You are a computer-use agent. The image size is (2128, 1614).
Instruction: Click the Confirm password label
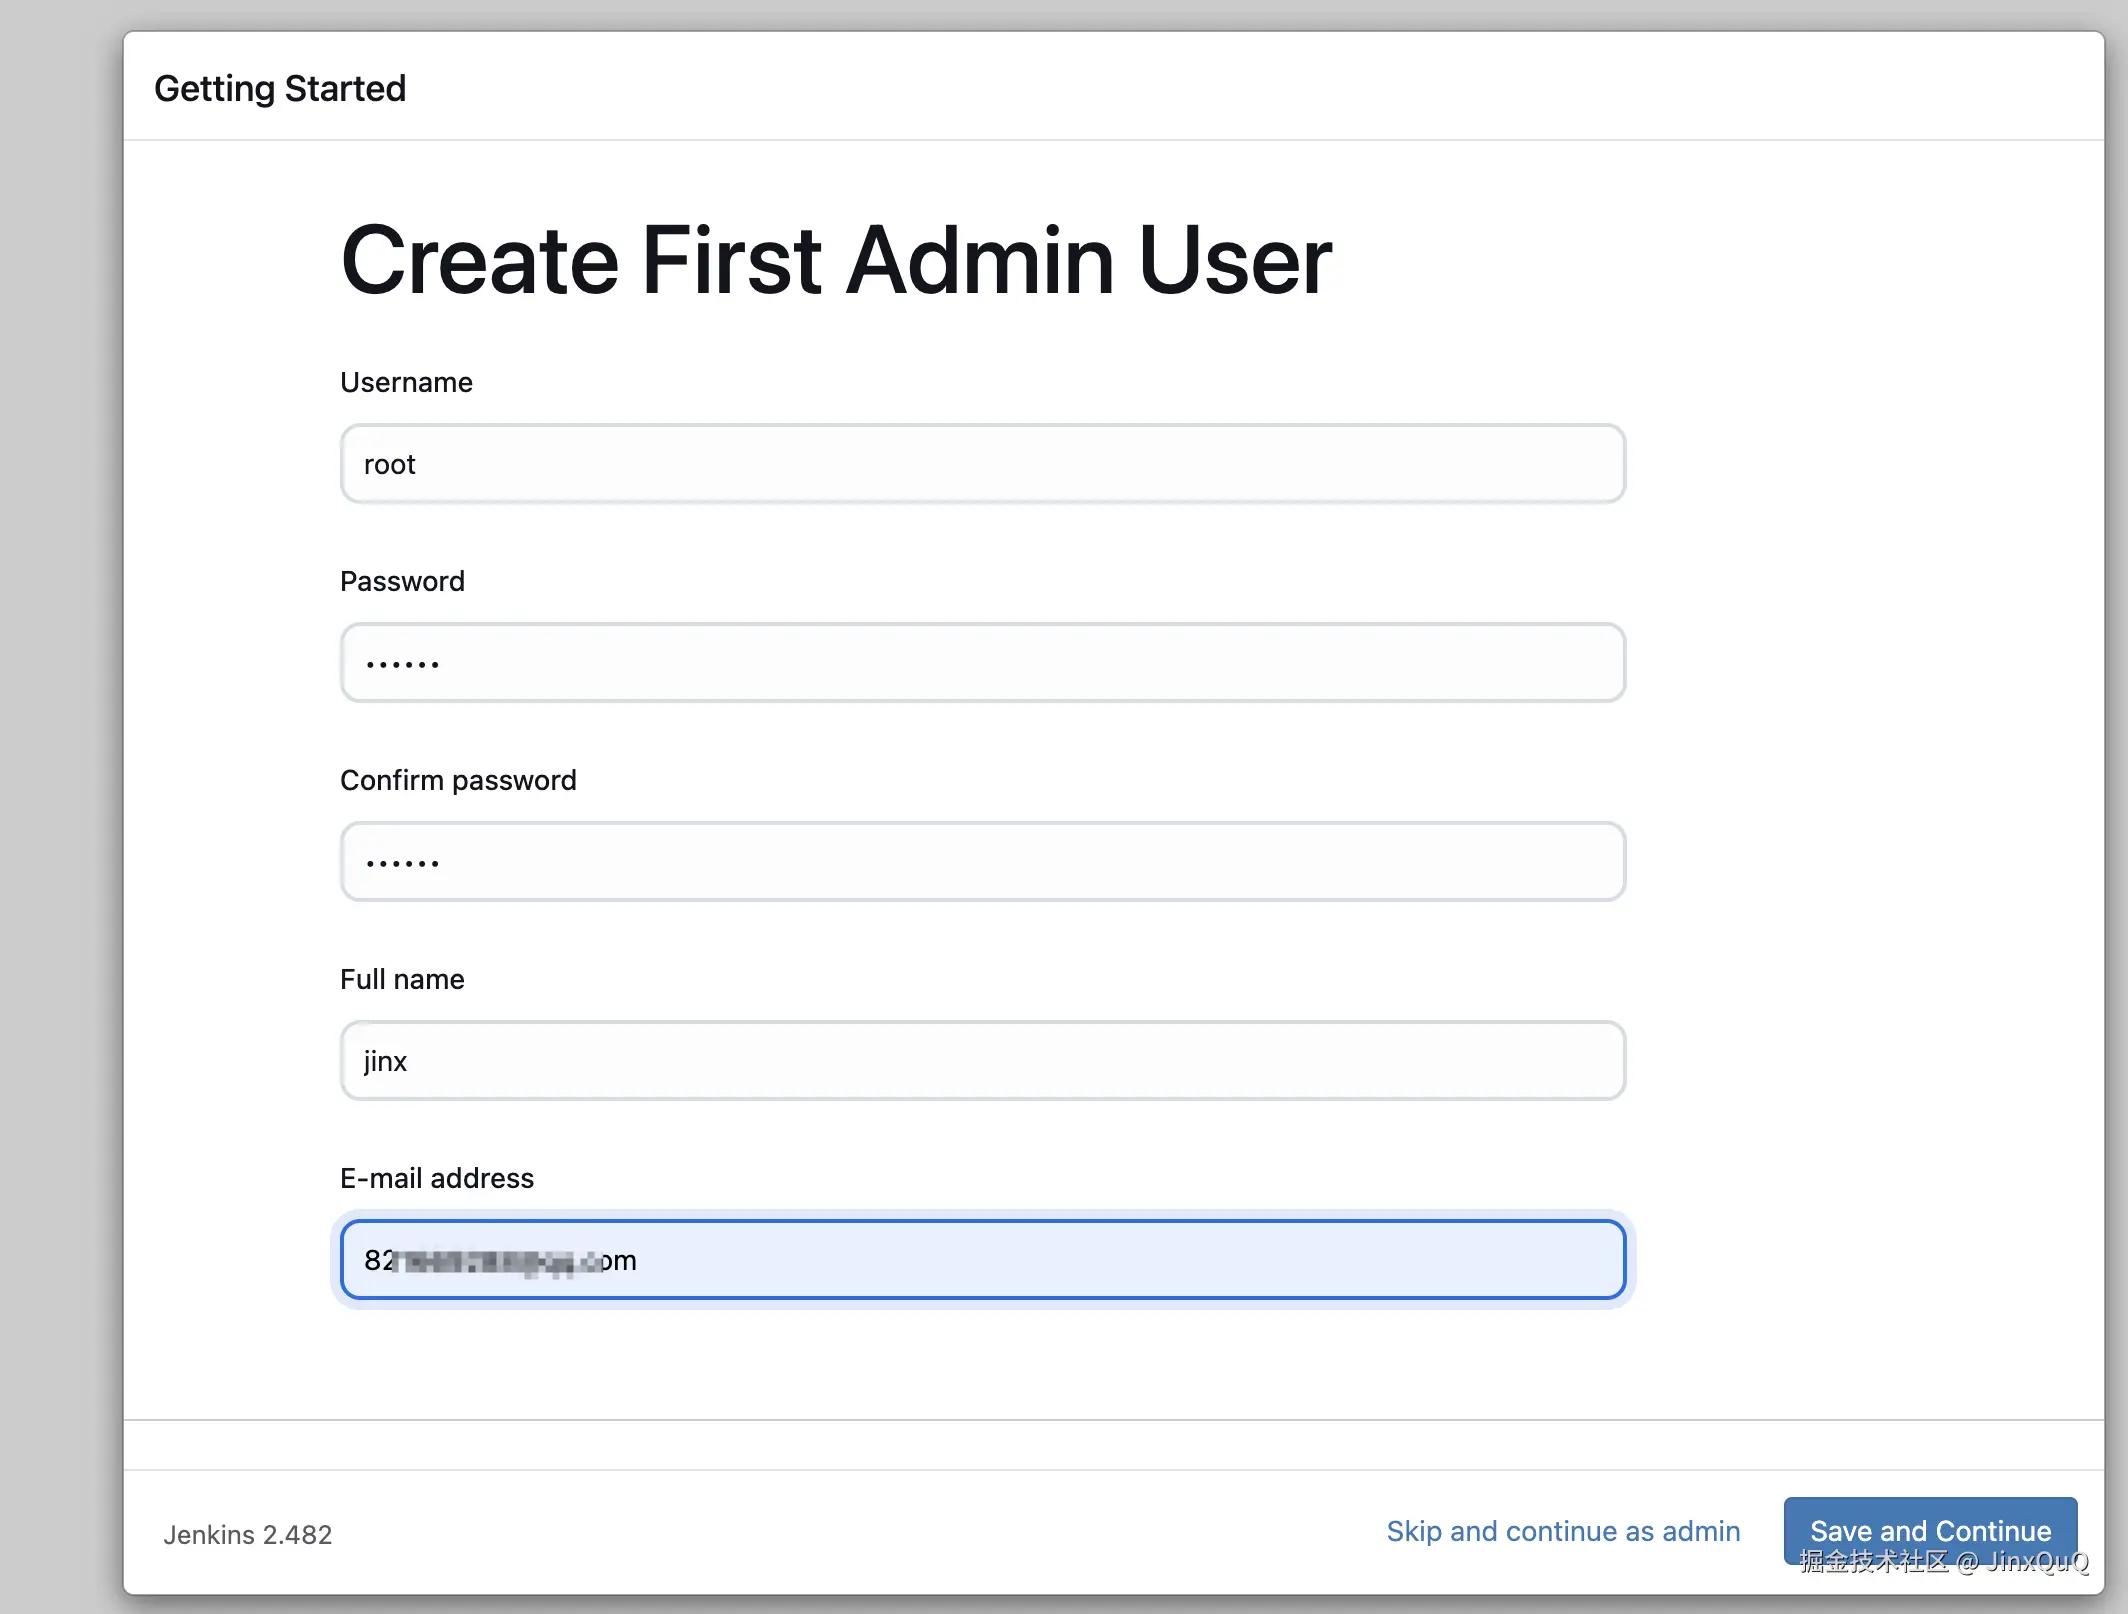tap(458, 780)
